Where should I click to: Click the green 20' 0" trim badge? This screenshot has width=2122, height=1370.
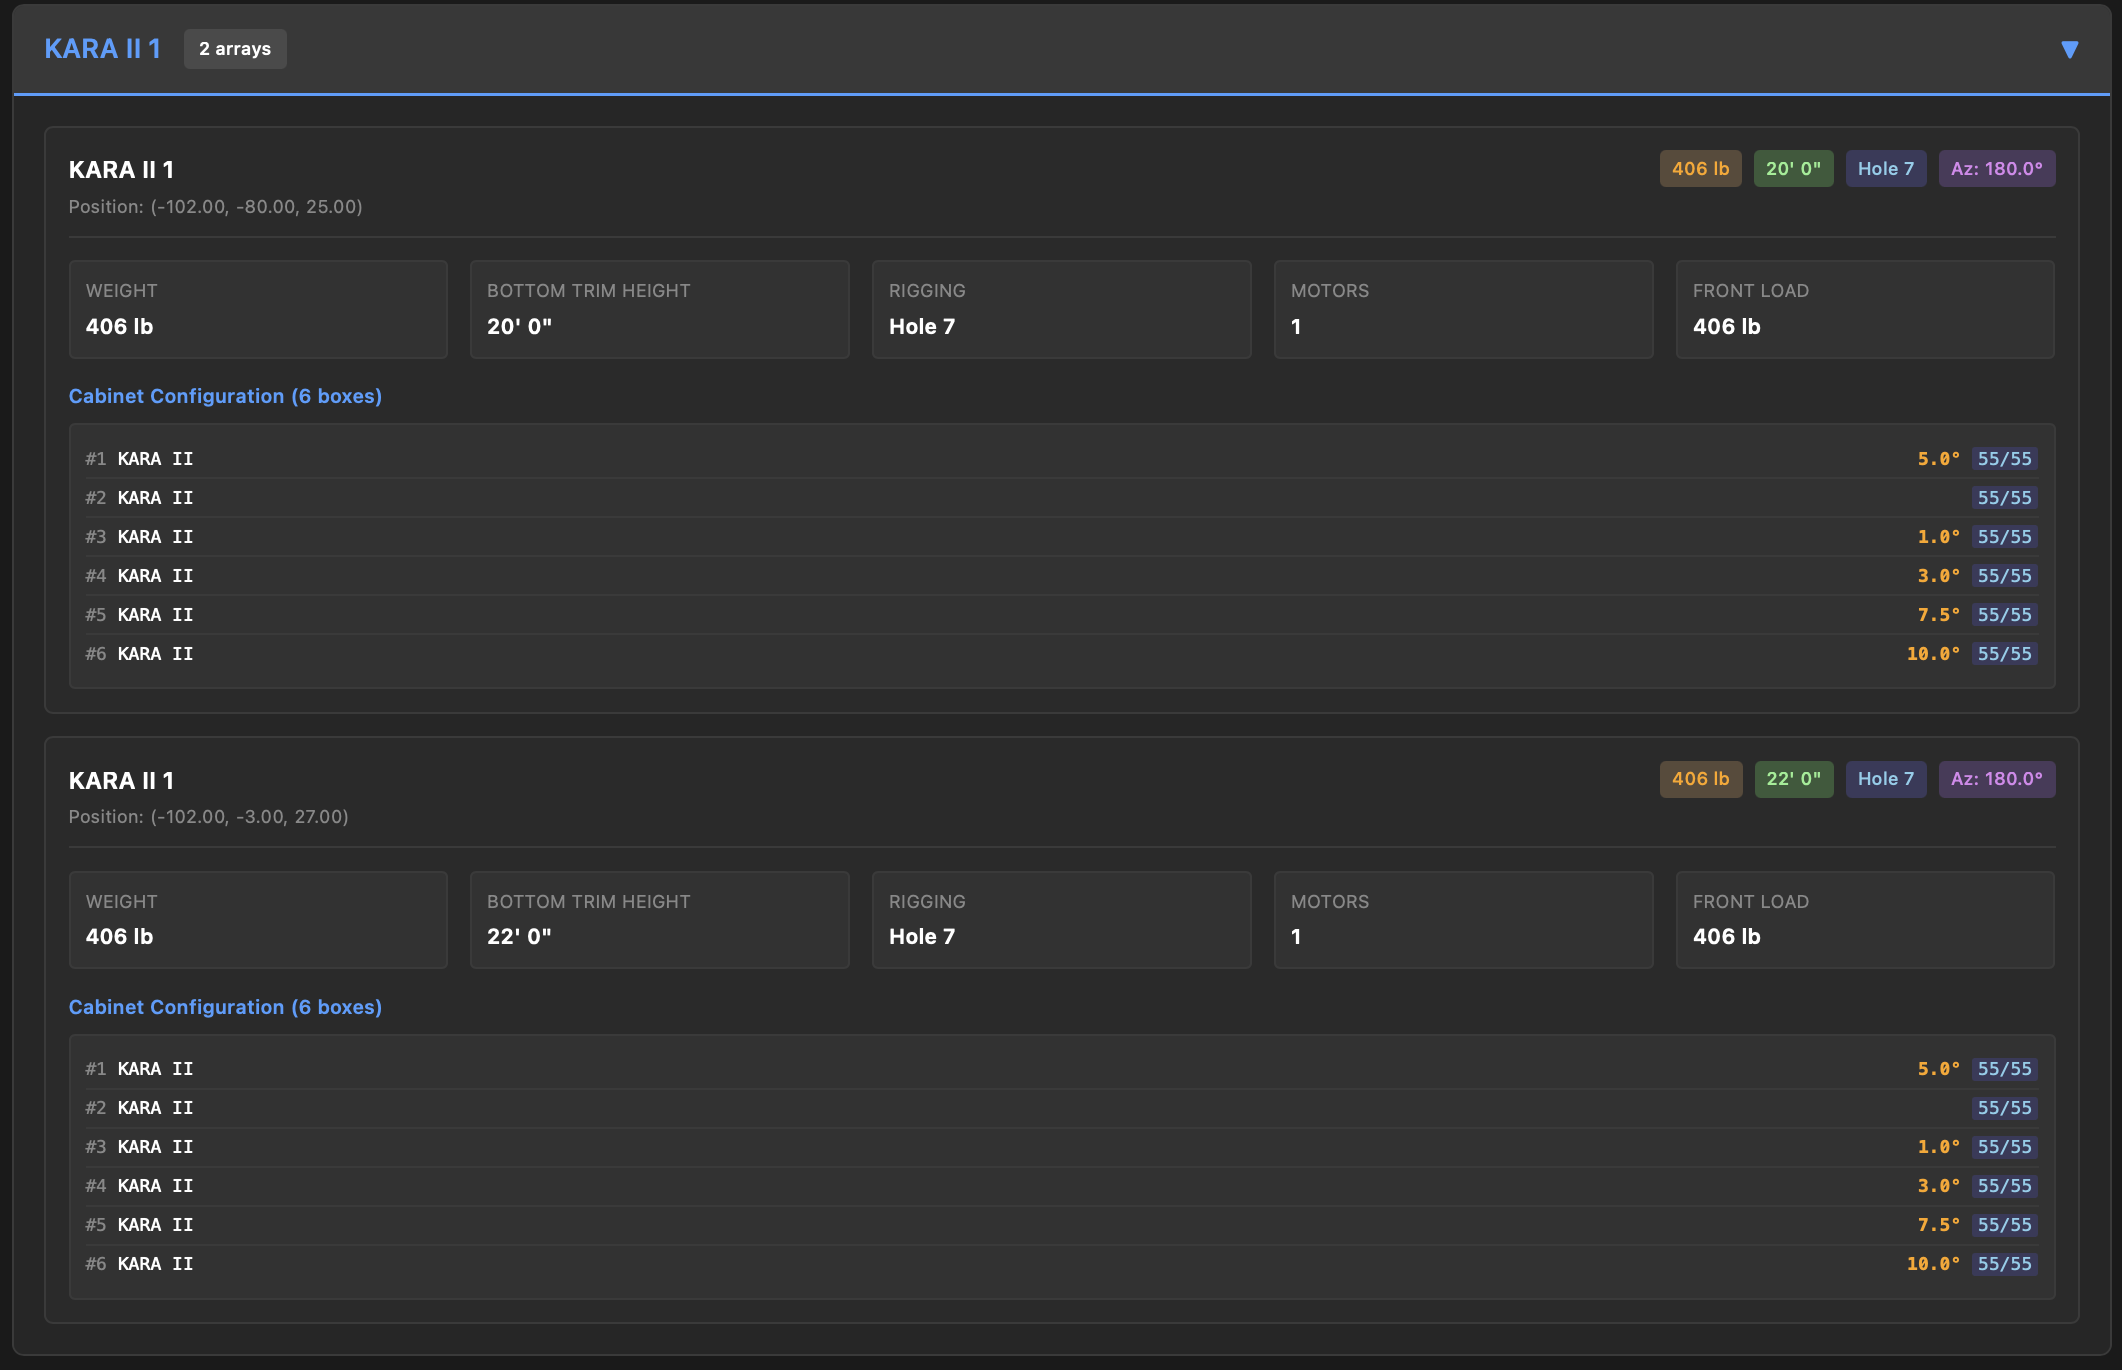tap(1793, 169)
